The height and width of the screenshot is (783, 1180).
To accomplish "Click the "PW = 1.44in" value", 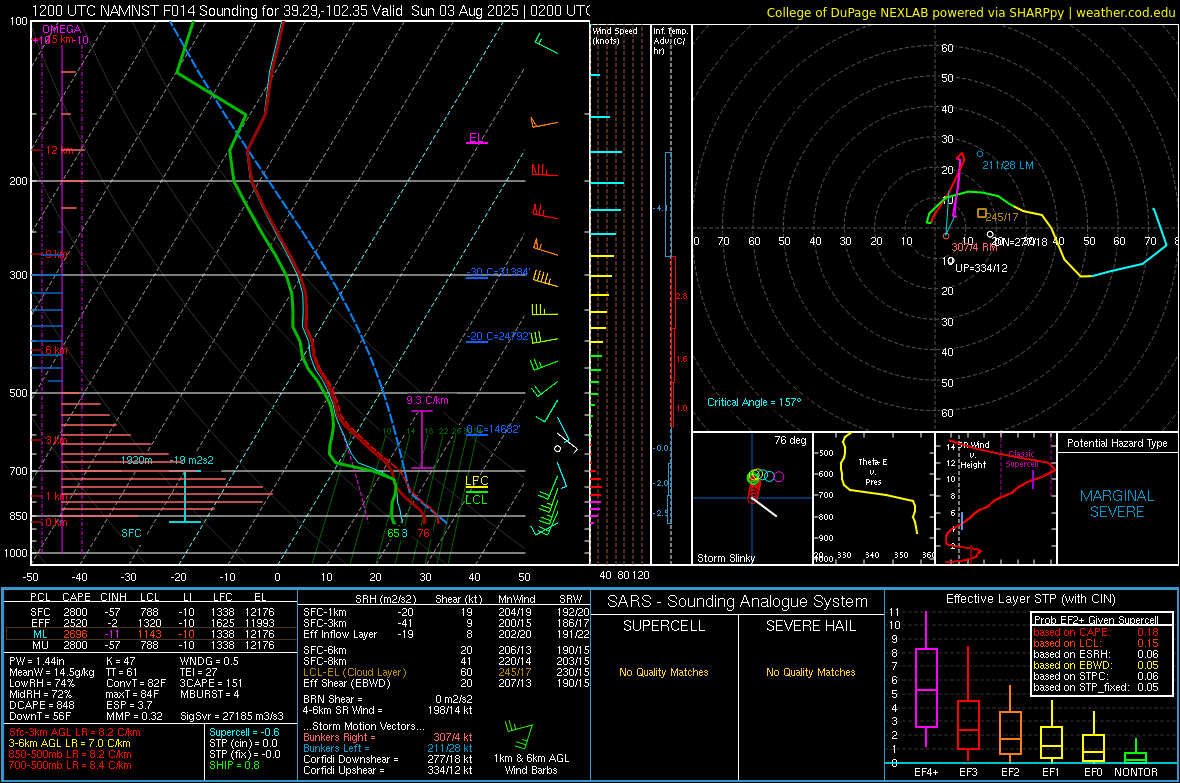I will tap(38, 661).
